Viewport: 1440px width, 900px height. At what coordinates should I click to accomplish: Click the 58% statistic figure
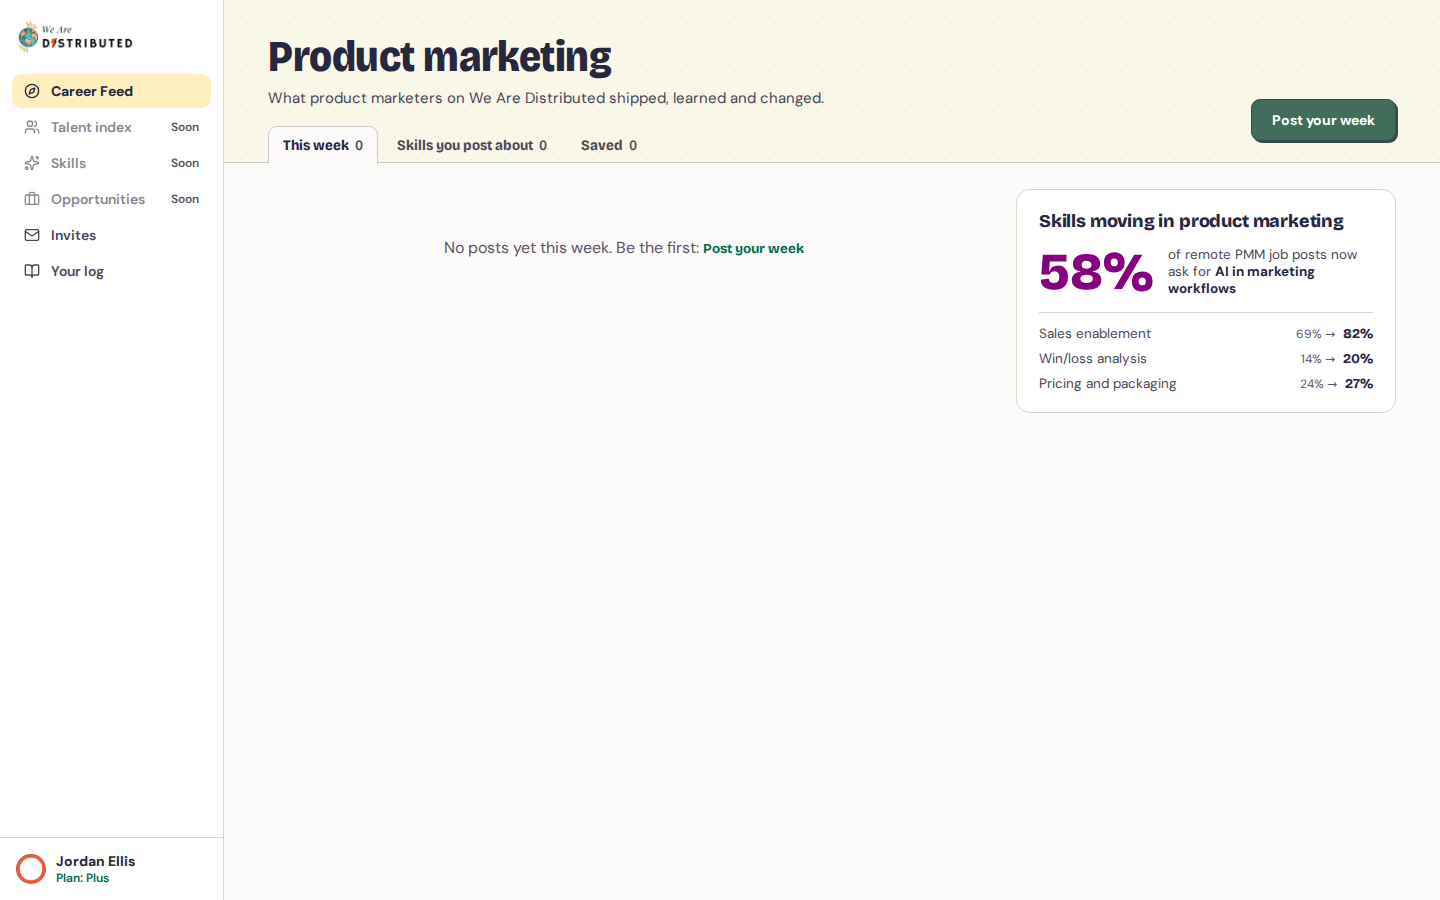(x=1096, y=272)
